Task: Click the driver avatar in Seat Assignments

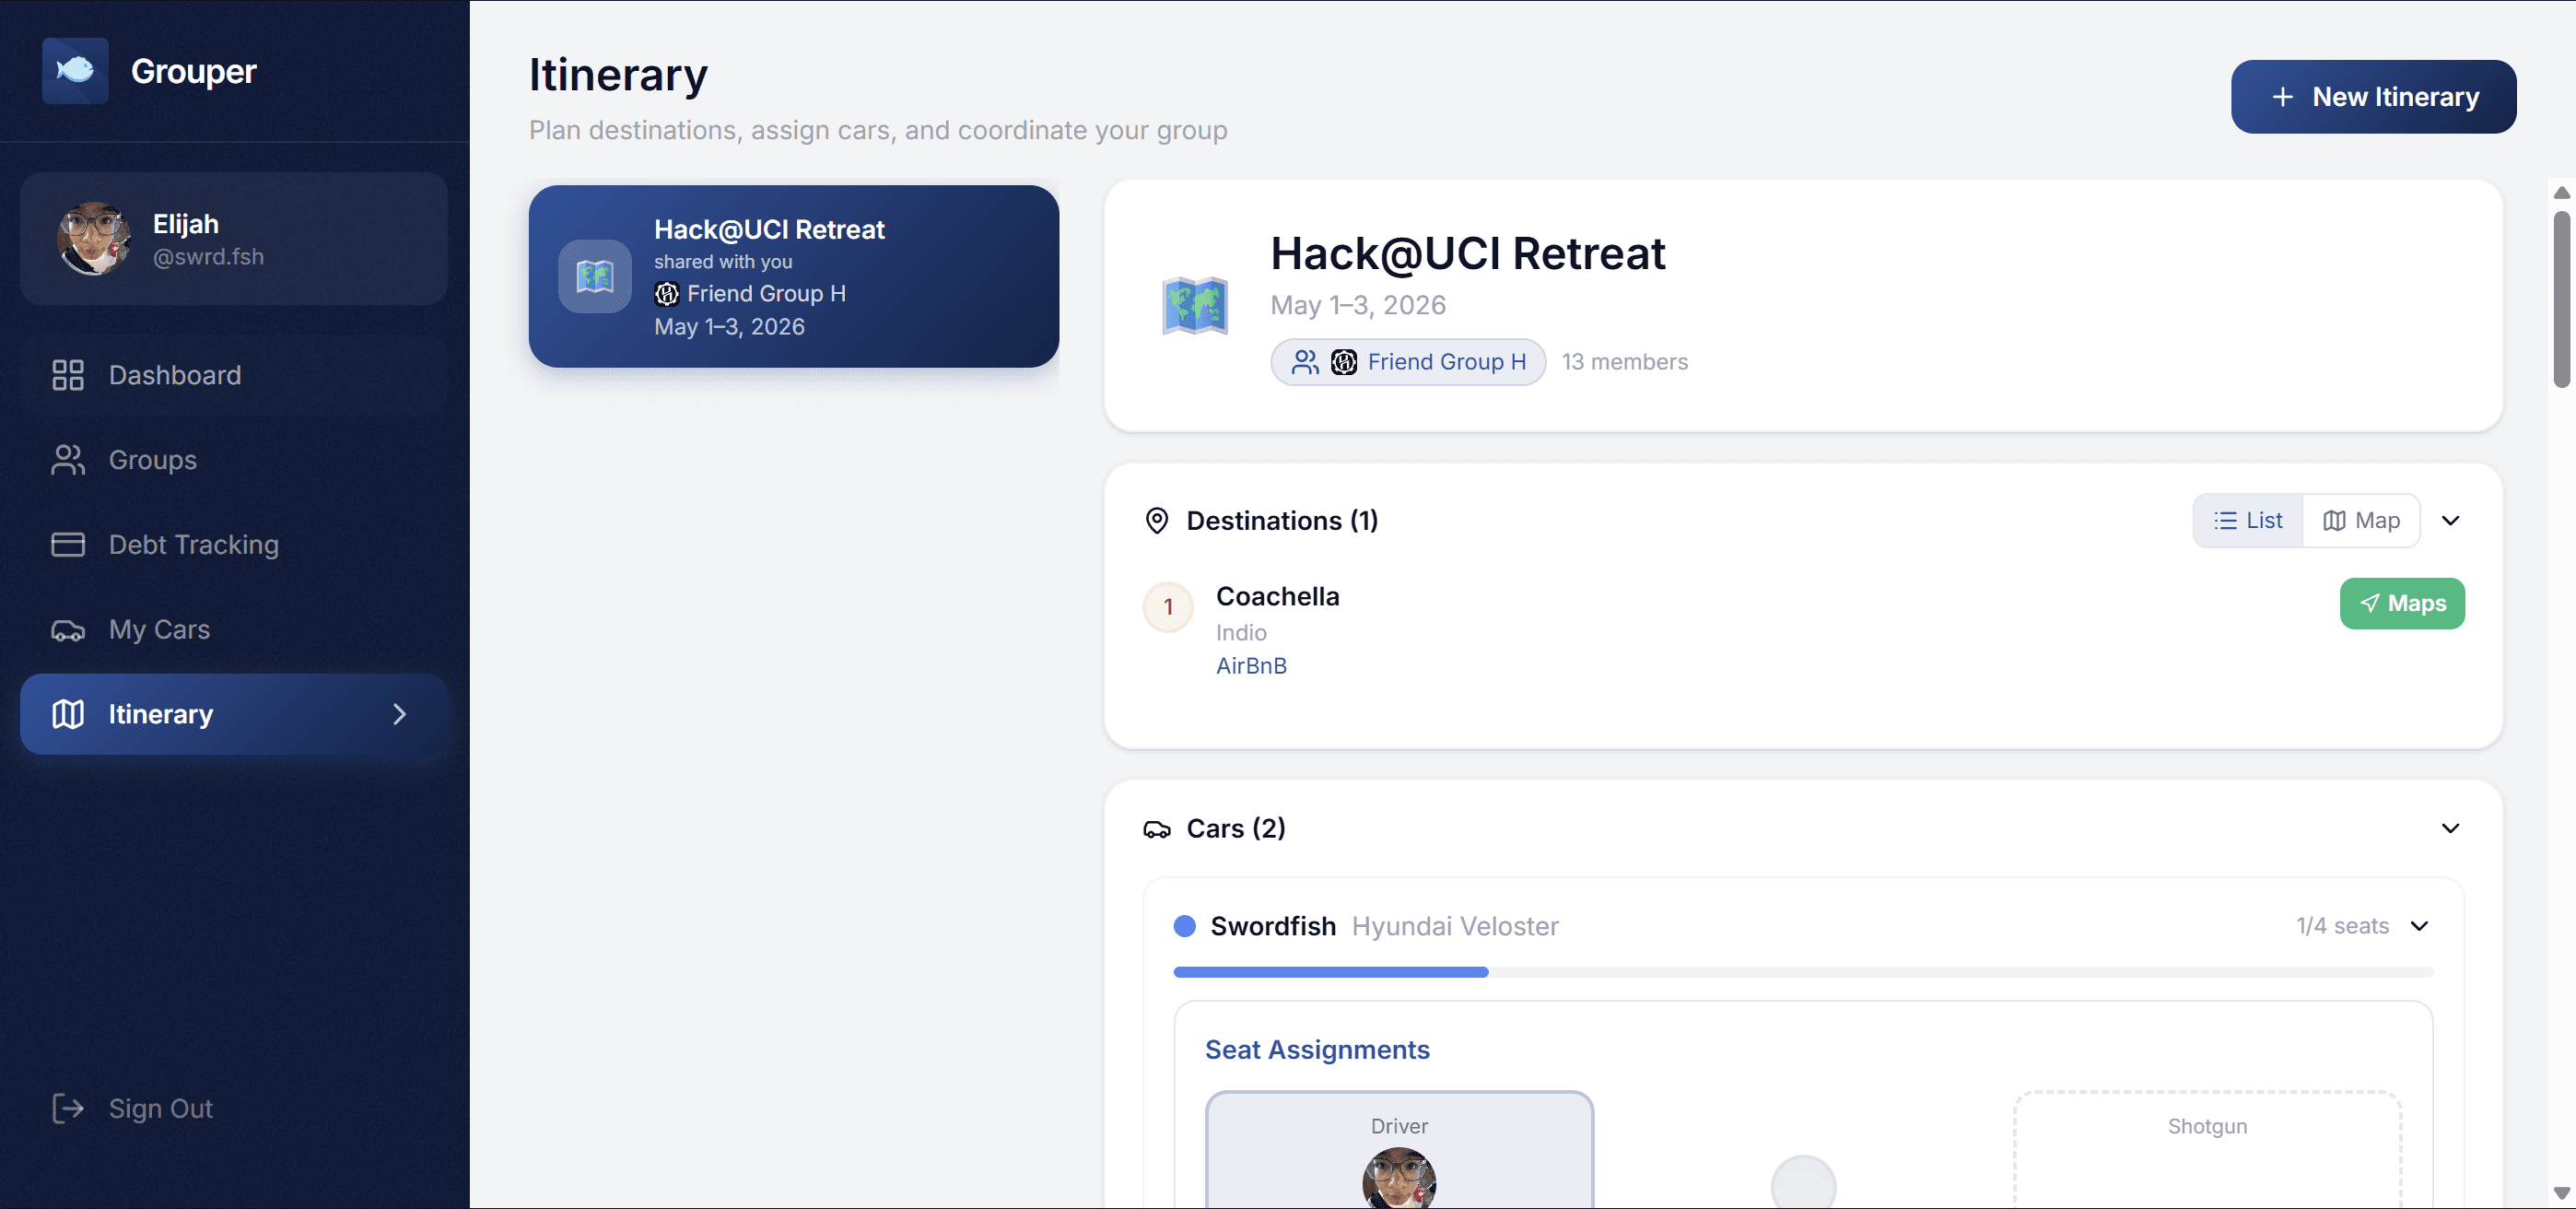Action: pyautogui.click(x=1399, y=1179)
